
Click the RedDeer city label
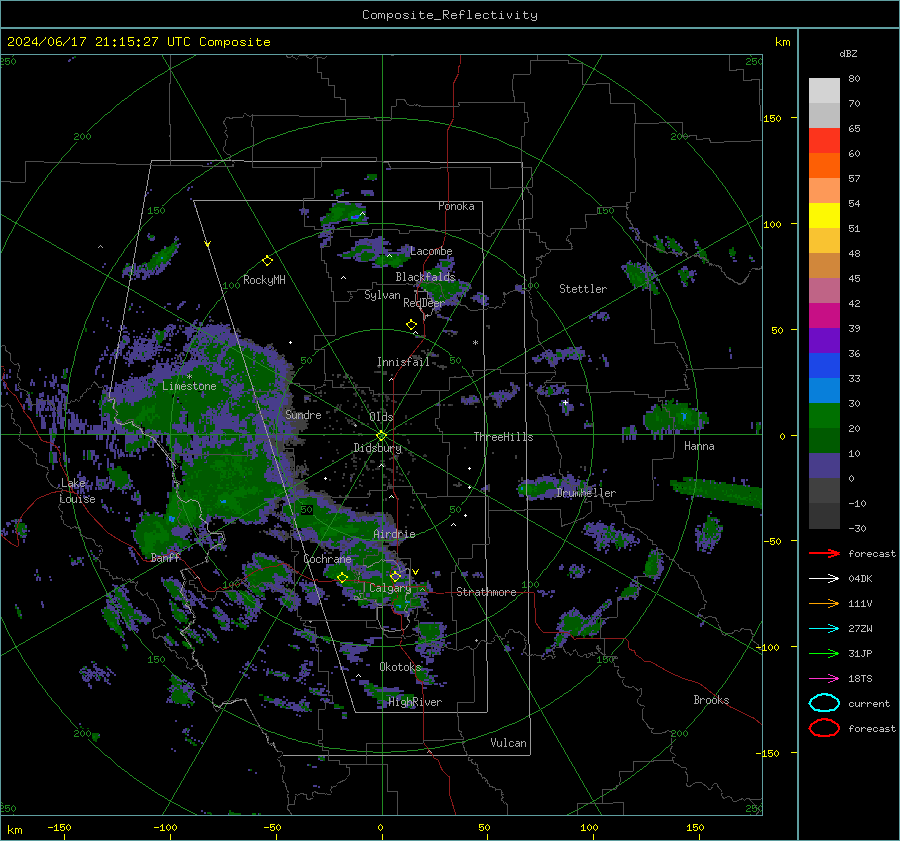click(424, 303)
